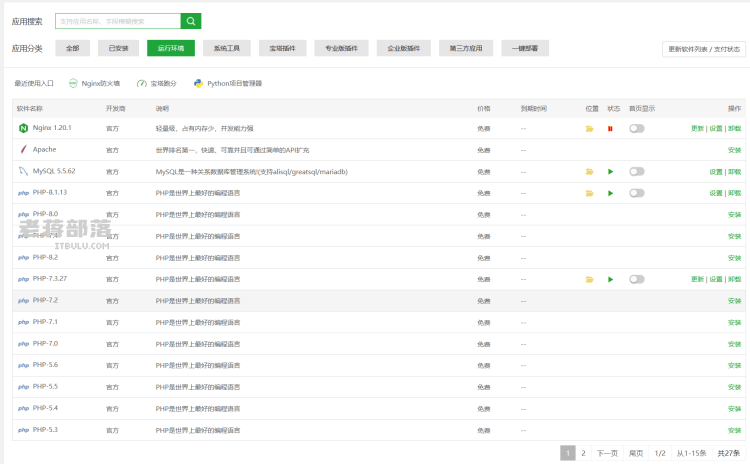
Task: Select the 一键部署 category tab
Action: click(525, 48)
